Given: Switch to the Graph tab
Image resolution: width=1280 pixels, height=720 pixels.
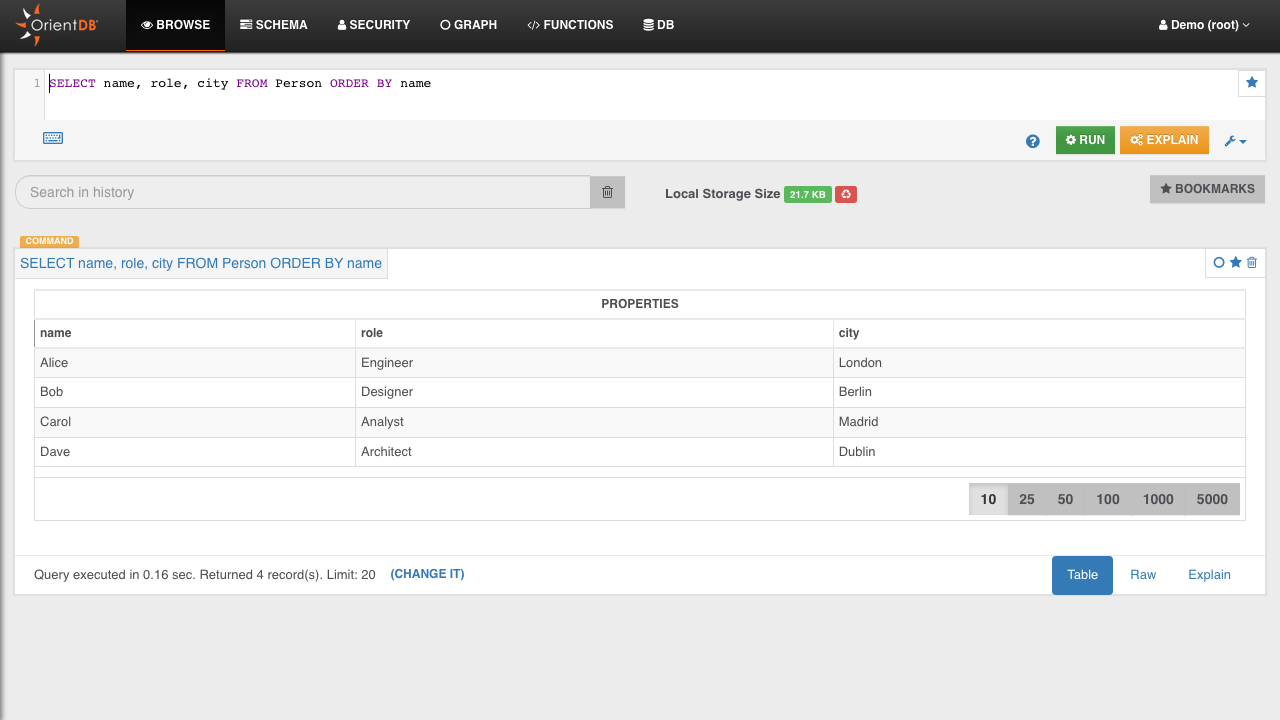Looking at the screenshot, I should [x=468, y=25].
